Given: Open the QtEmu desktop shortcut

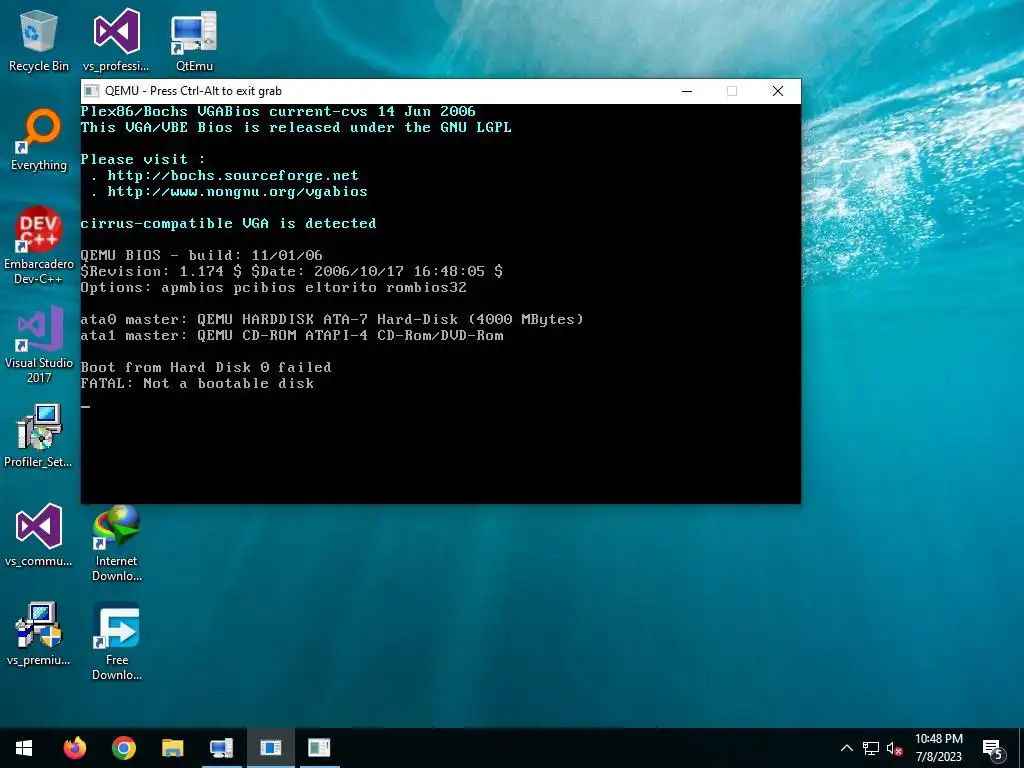Looking at the screenshot, I should click(194, 40).
